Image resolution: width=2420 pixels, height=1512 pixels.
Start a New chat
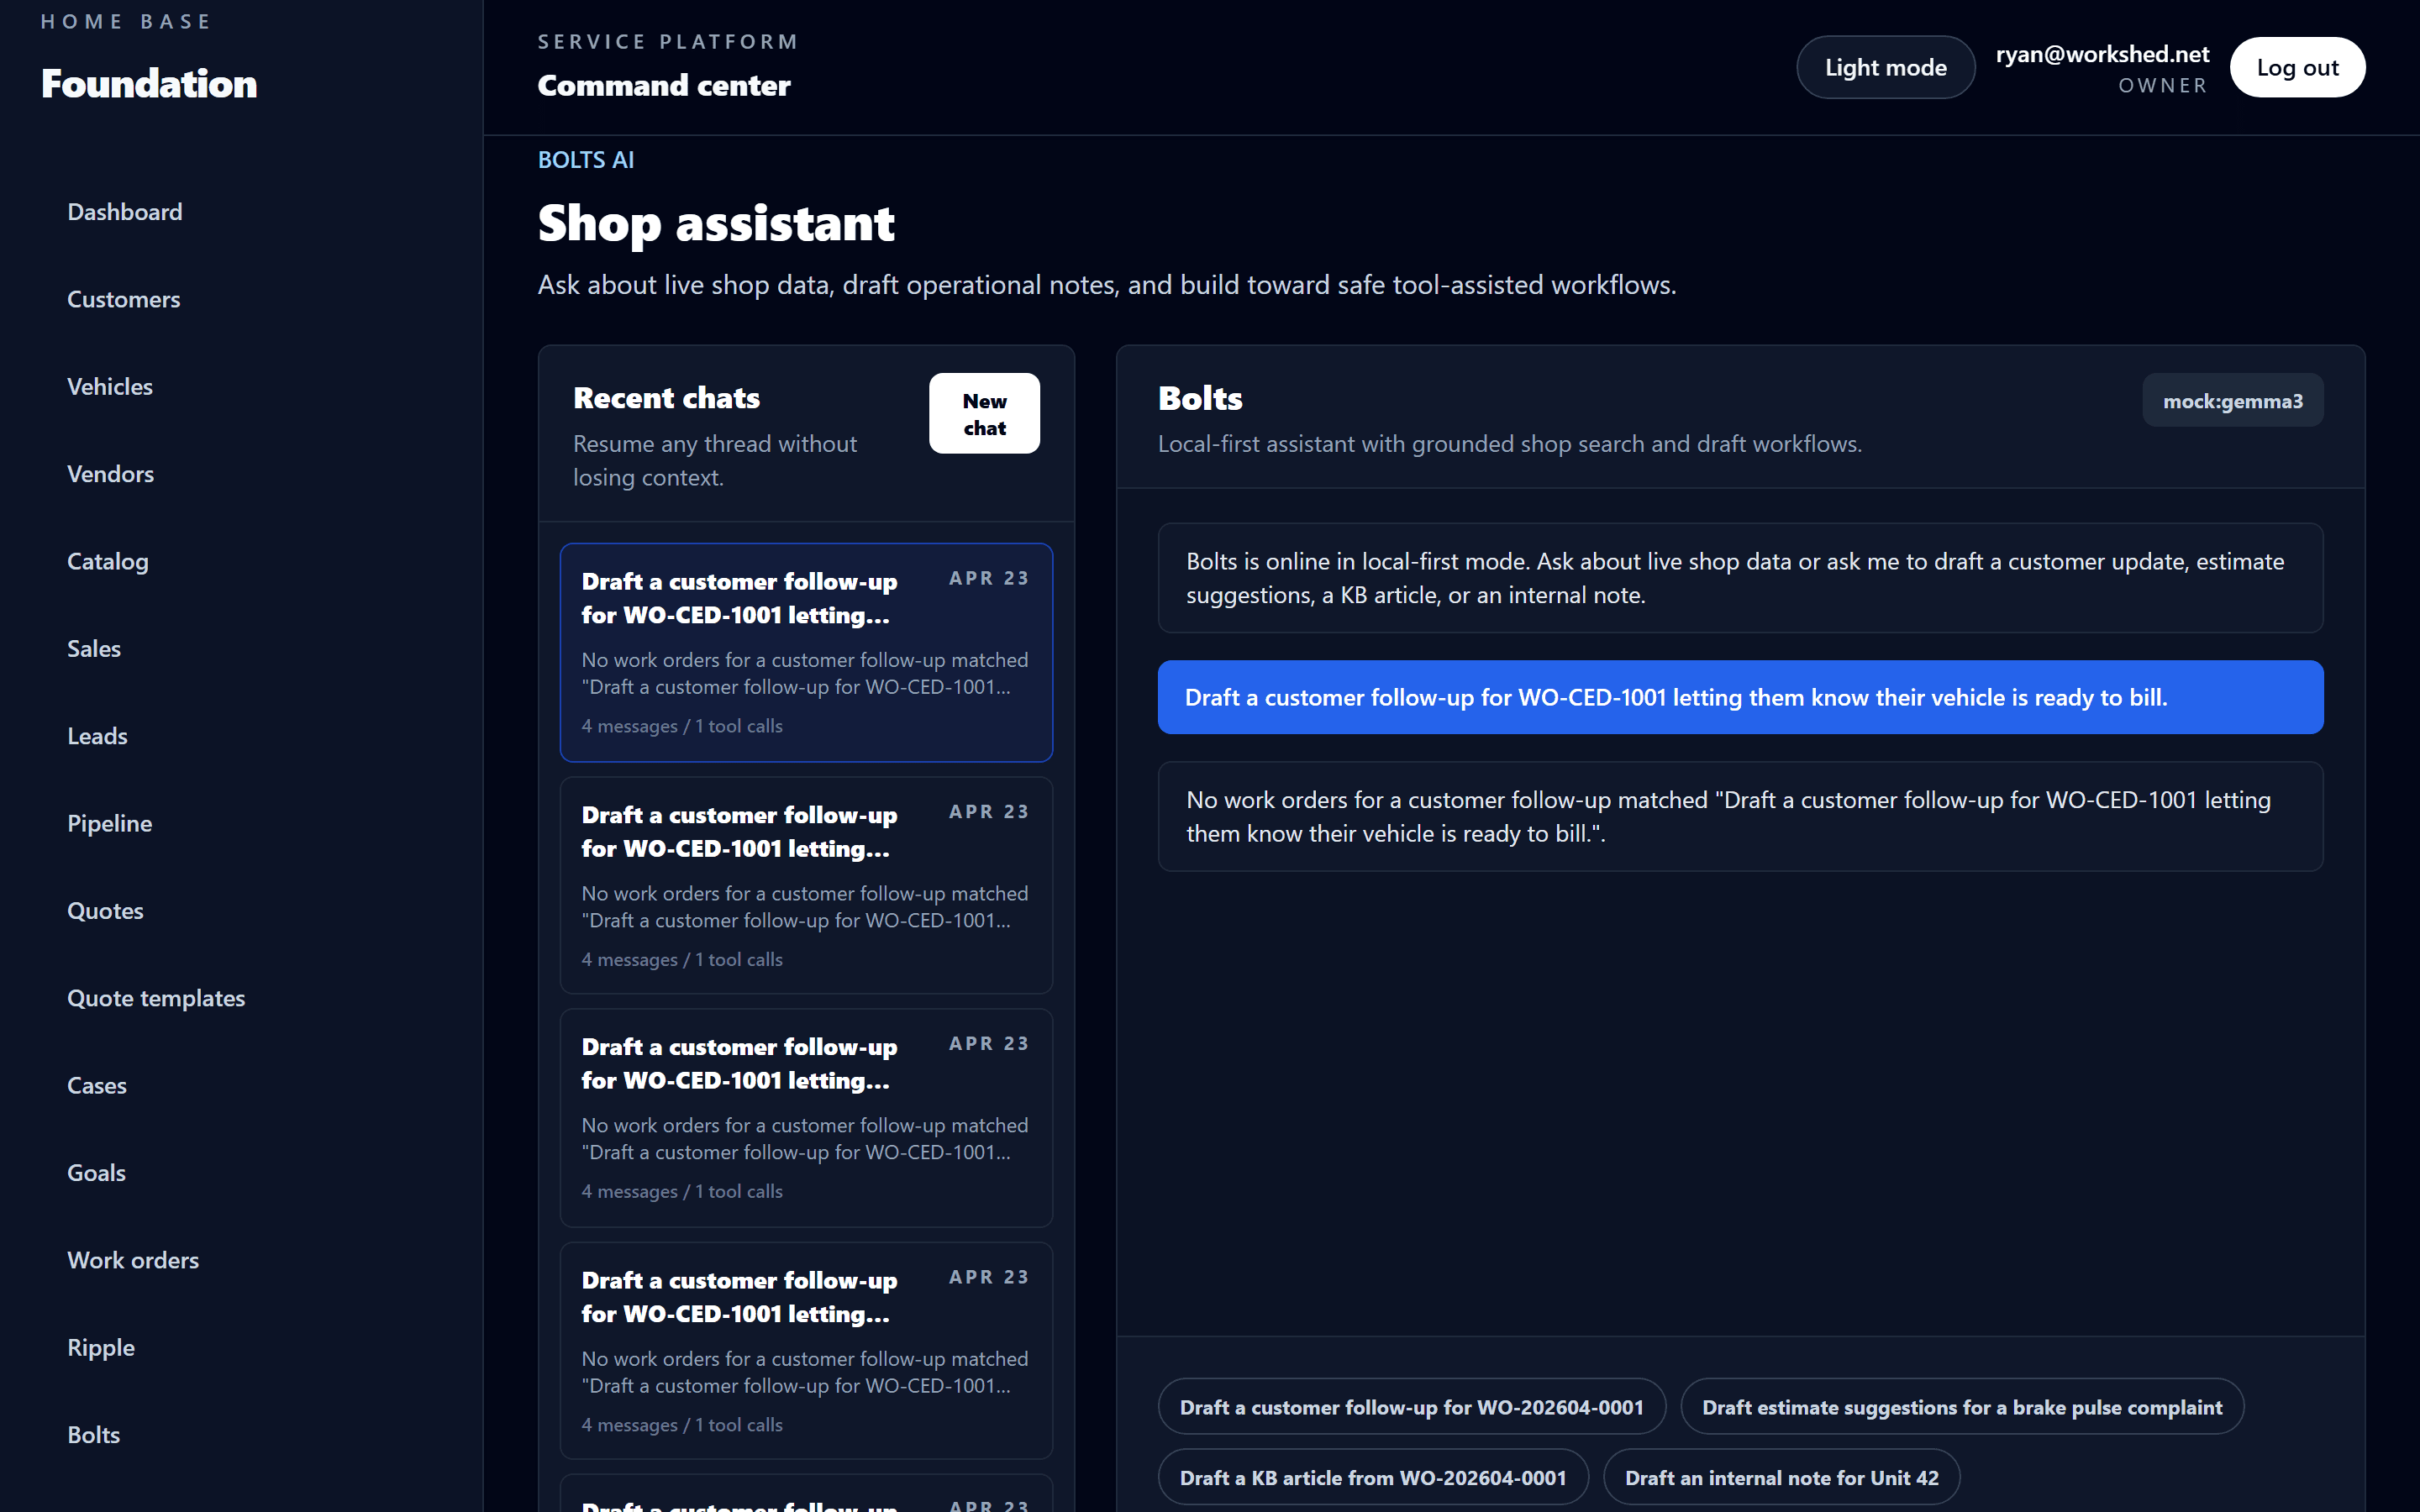984,413
